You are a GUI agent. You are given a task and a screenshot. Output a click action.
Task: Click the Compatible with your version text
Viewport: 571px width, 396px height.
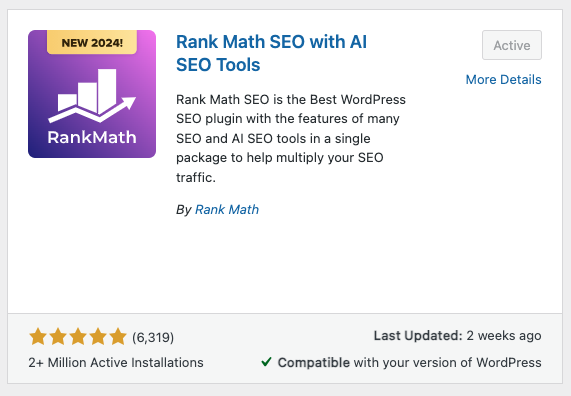pos(409,362)
